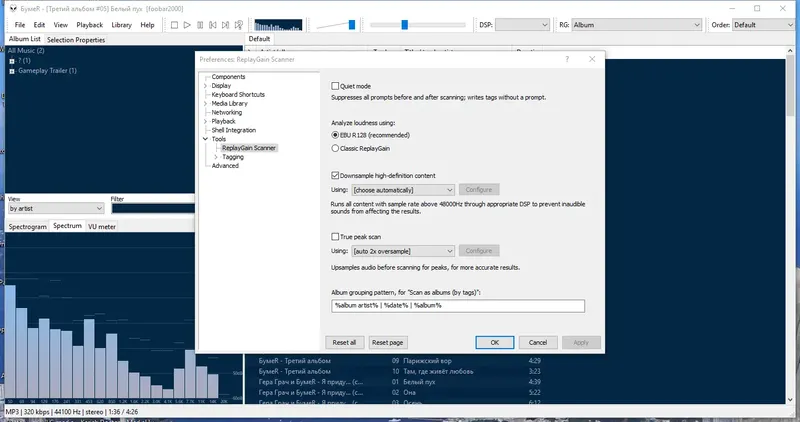The width and height of the screenshot is (800, 422).
Task: Expand the Gameplay Trailer node
Action: pos(12,71)
